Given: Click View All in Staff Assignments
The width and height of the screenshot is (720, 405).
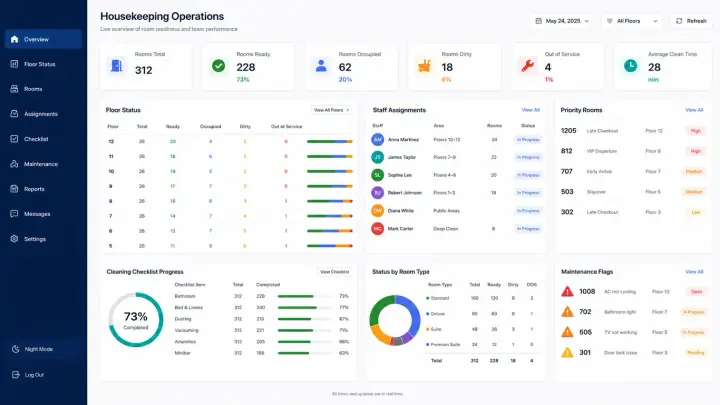Looking at the screenshot, I should point(530,110).
